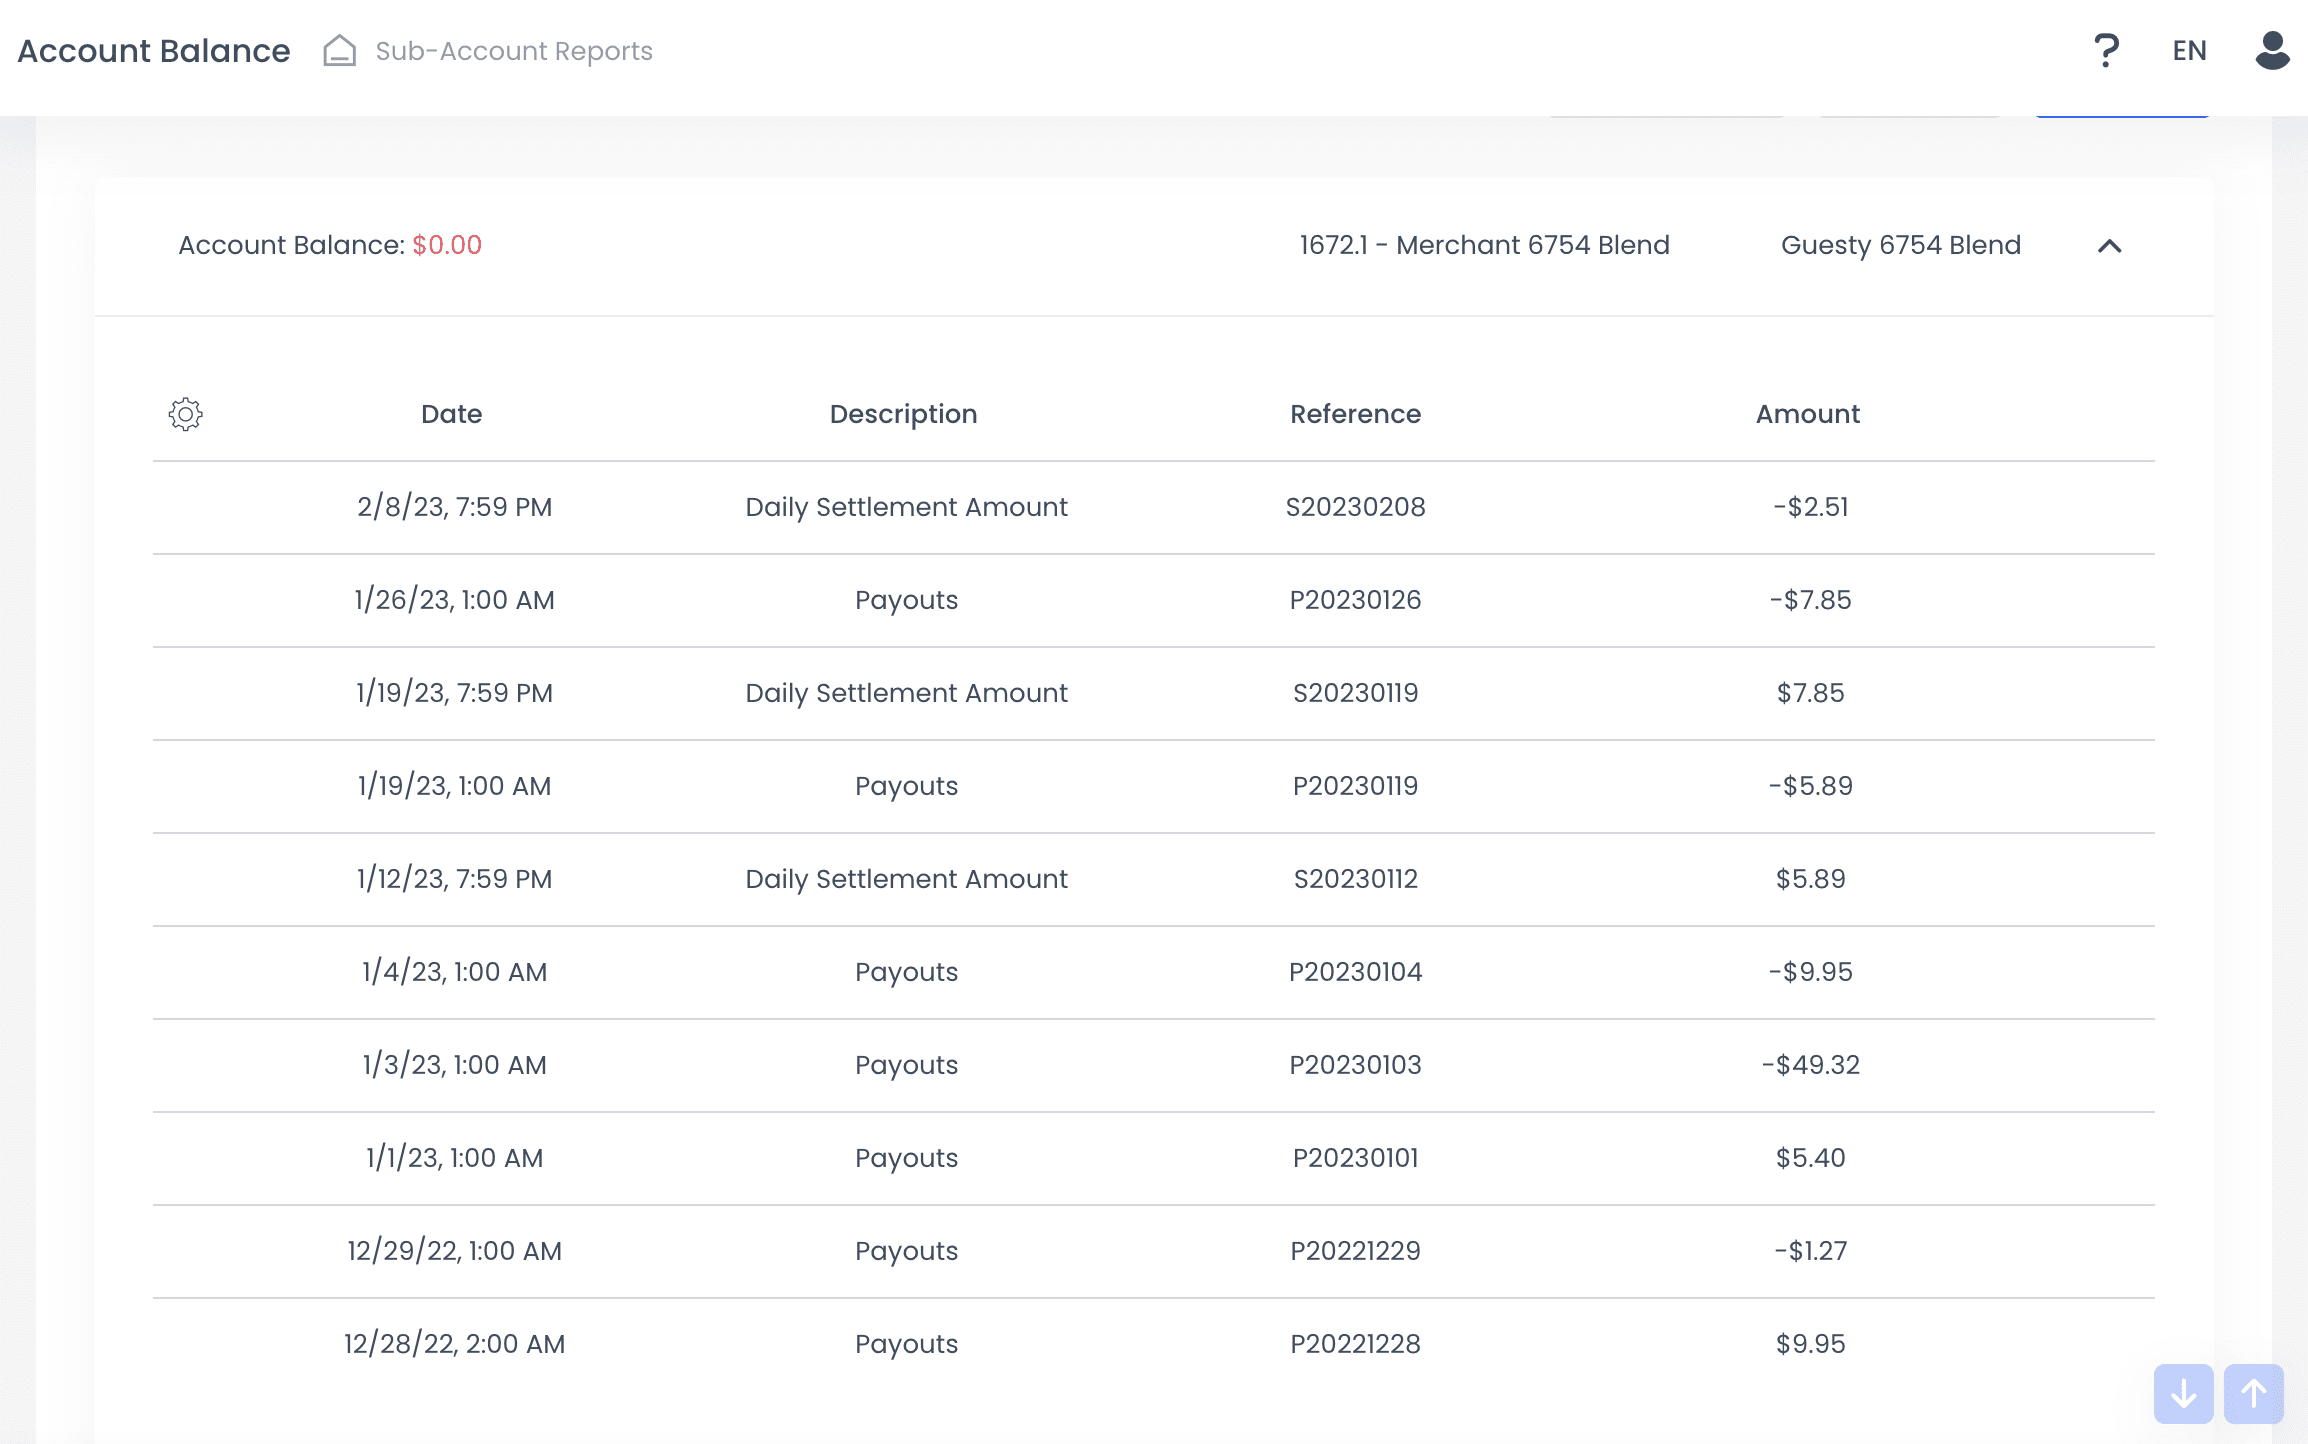Select the P20221228 payout row
This screenshot has height=1444, width=2308.
point(1355,1344)
